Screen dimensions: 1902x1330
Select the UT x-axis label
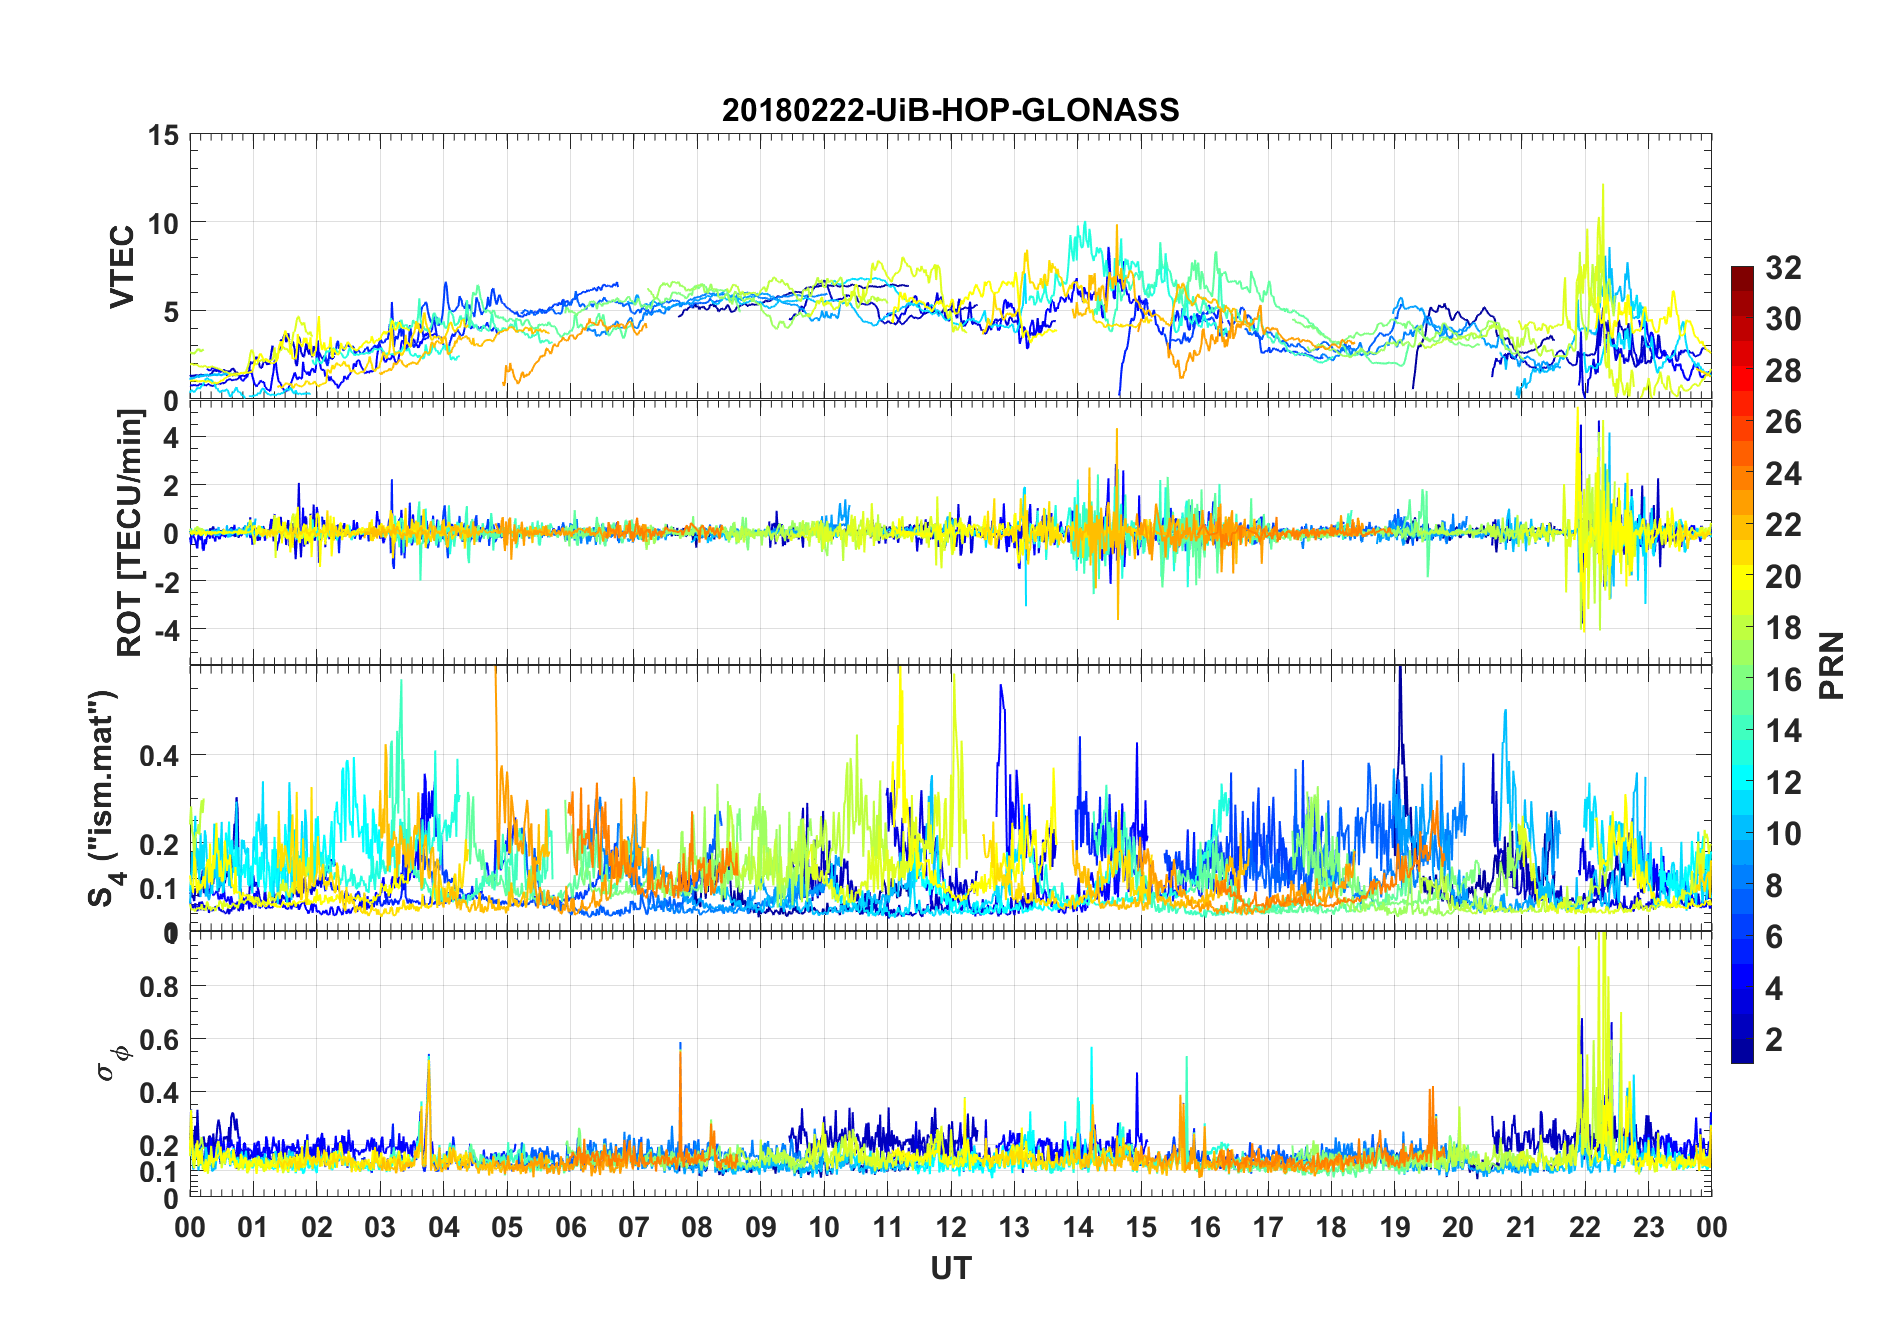951,1268
